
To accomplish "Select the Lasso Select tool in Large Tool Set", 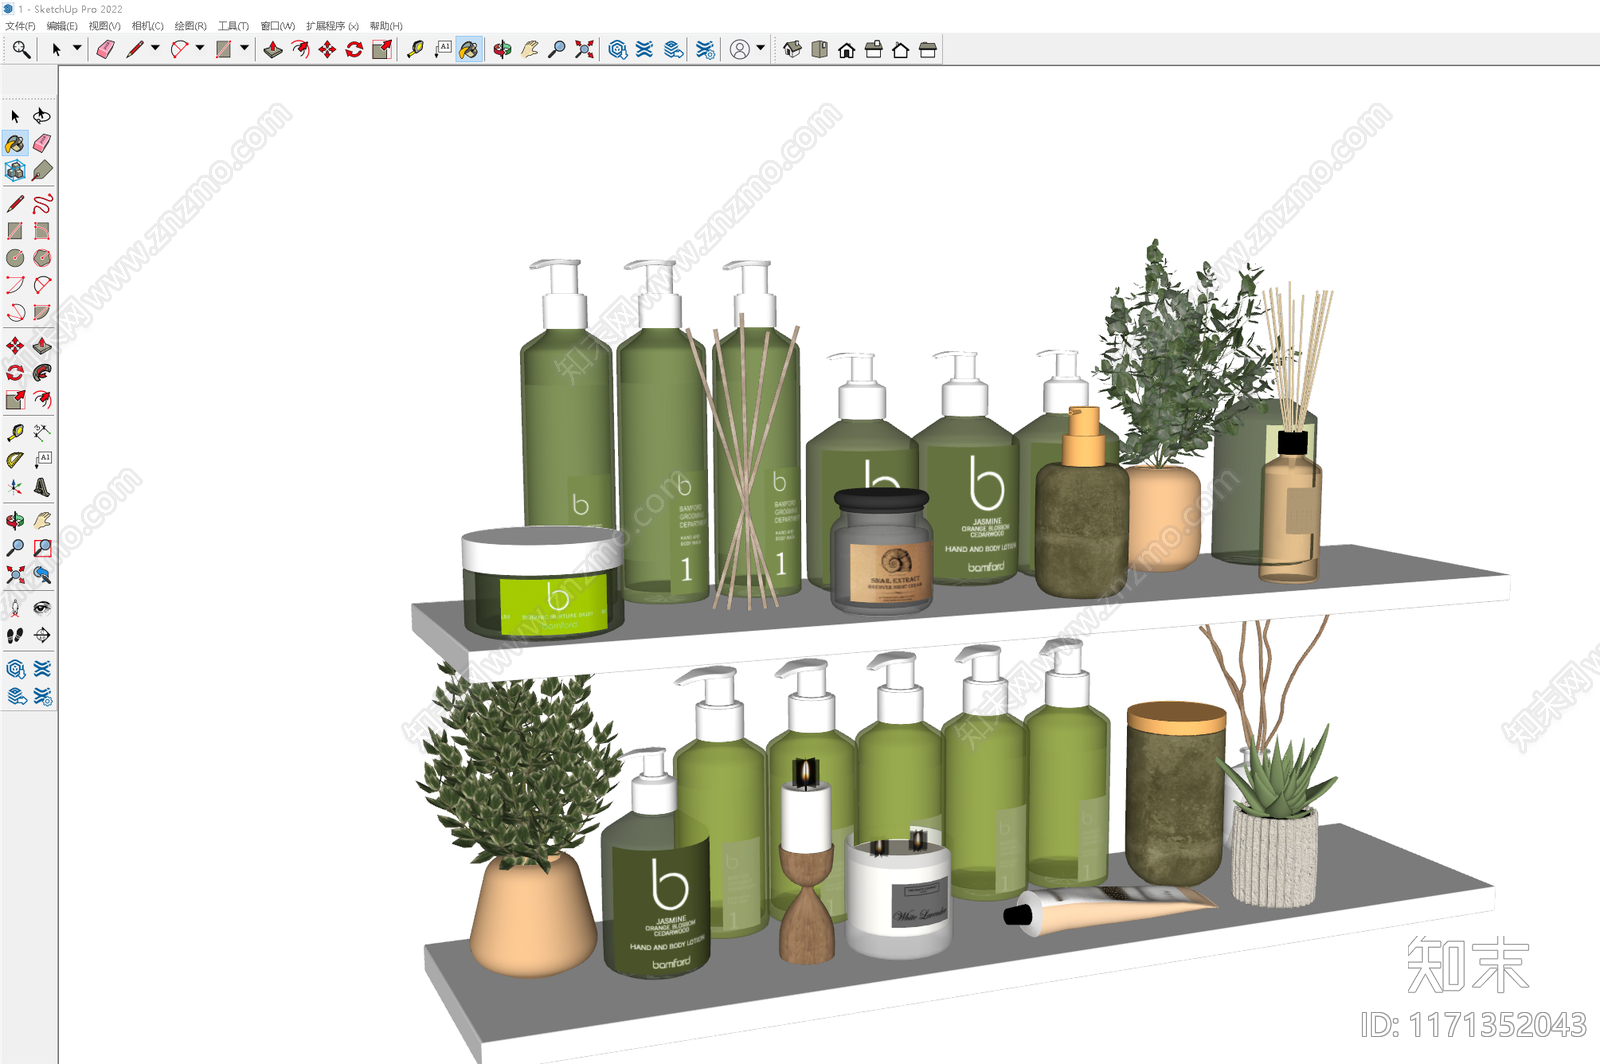I will pyautogui.click(x=42, y=116).
